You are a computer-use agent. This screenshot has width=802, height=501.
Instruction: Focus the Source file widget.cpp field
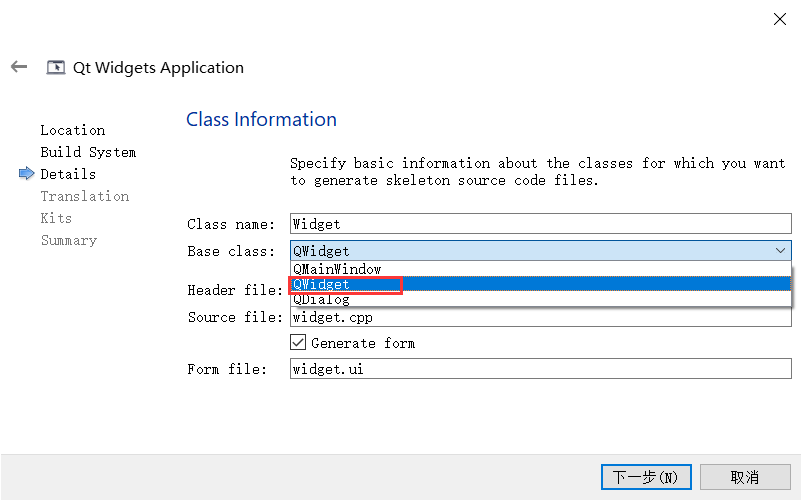(541, 317)
